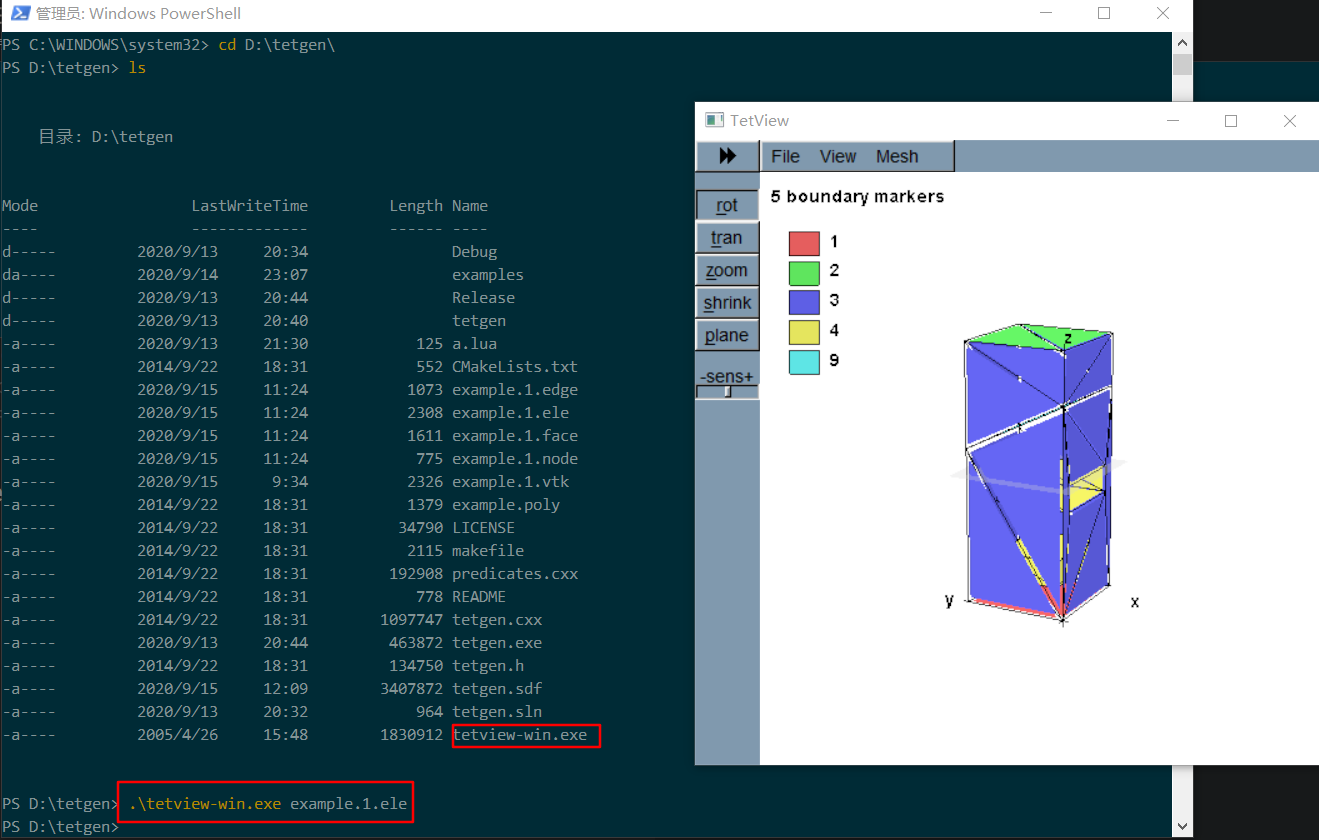The height and width of the screenshot is (840, 1319).
Task: Click 'predicates.cxx' in the file listing
Action: click(515, 573)
